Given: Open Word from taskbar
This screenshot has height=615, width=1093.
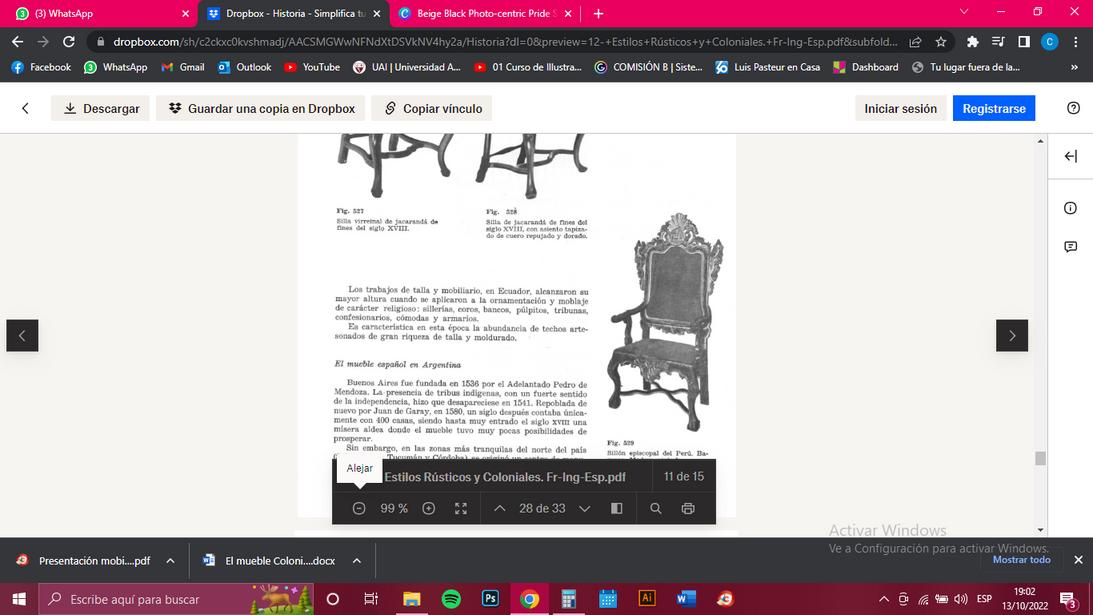Looking at the screenshot, I should [686, 599].
